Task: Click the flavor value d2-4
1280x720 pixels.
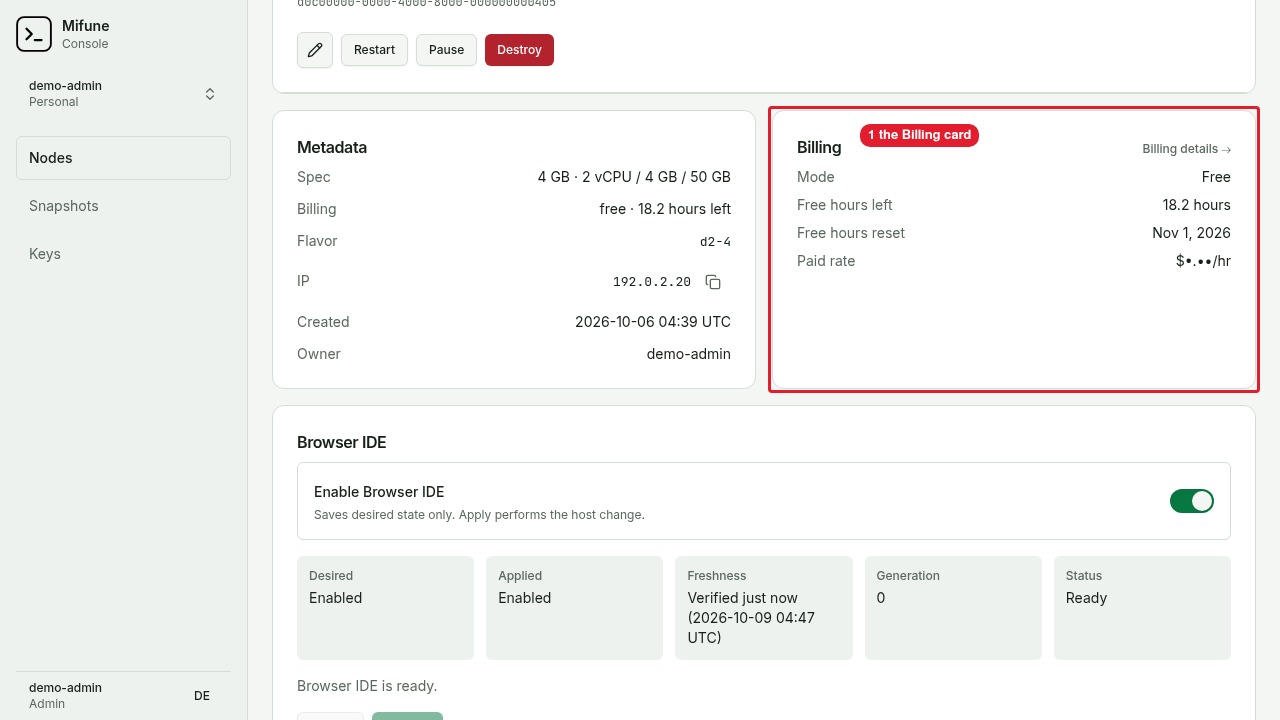Action: click(715, 242)
